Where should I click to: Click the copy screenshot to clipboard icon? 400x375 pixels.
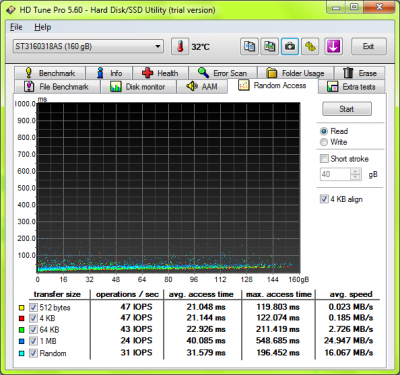point(270,46)
